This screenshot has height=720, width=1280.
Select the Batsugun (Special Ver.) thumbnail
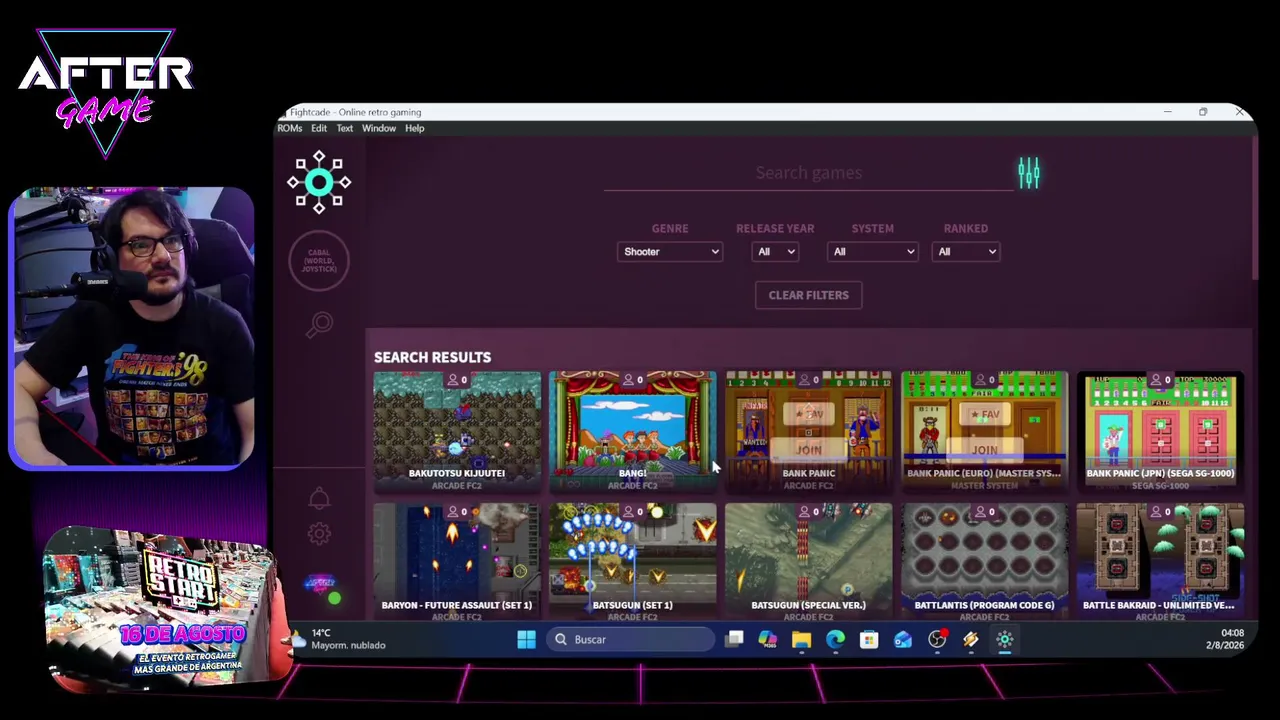(808, 562)
